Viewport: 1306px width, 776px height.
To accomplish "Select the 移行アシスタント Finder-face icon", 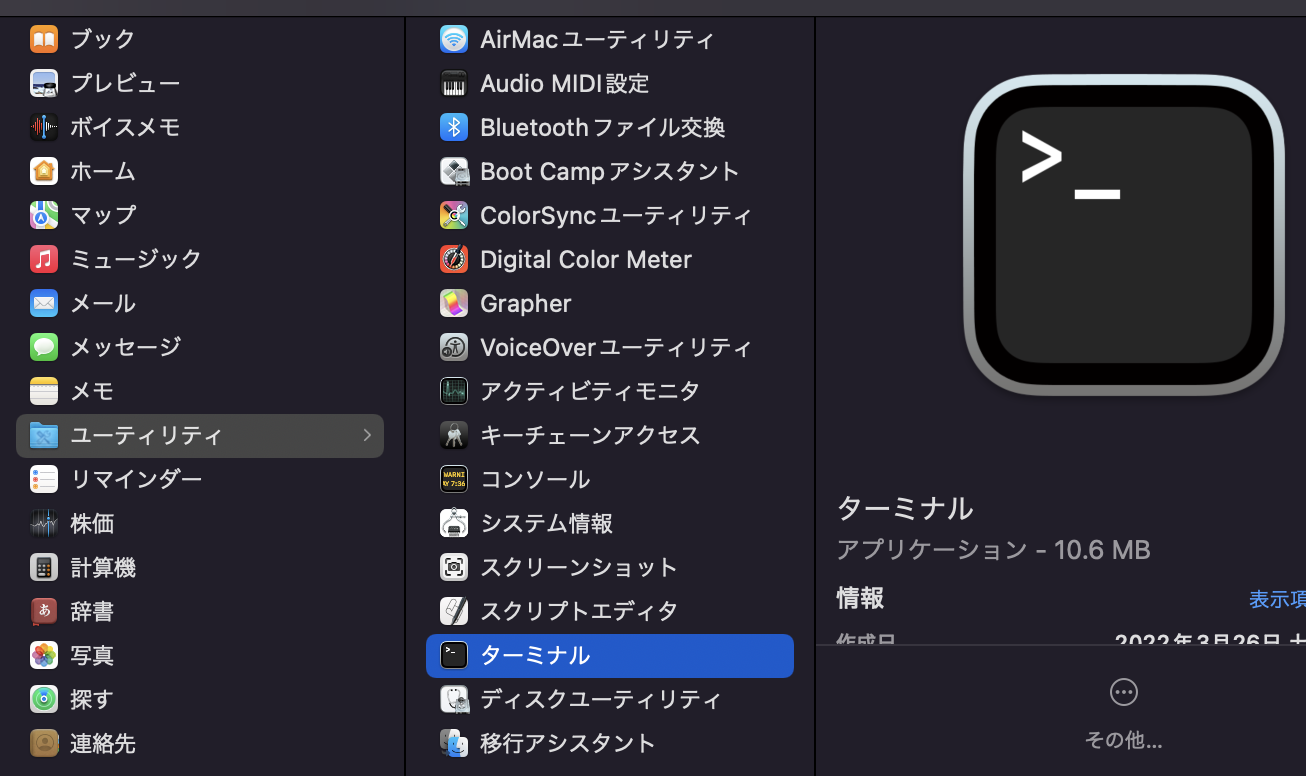I will point(454,744).
